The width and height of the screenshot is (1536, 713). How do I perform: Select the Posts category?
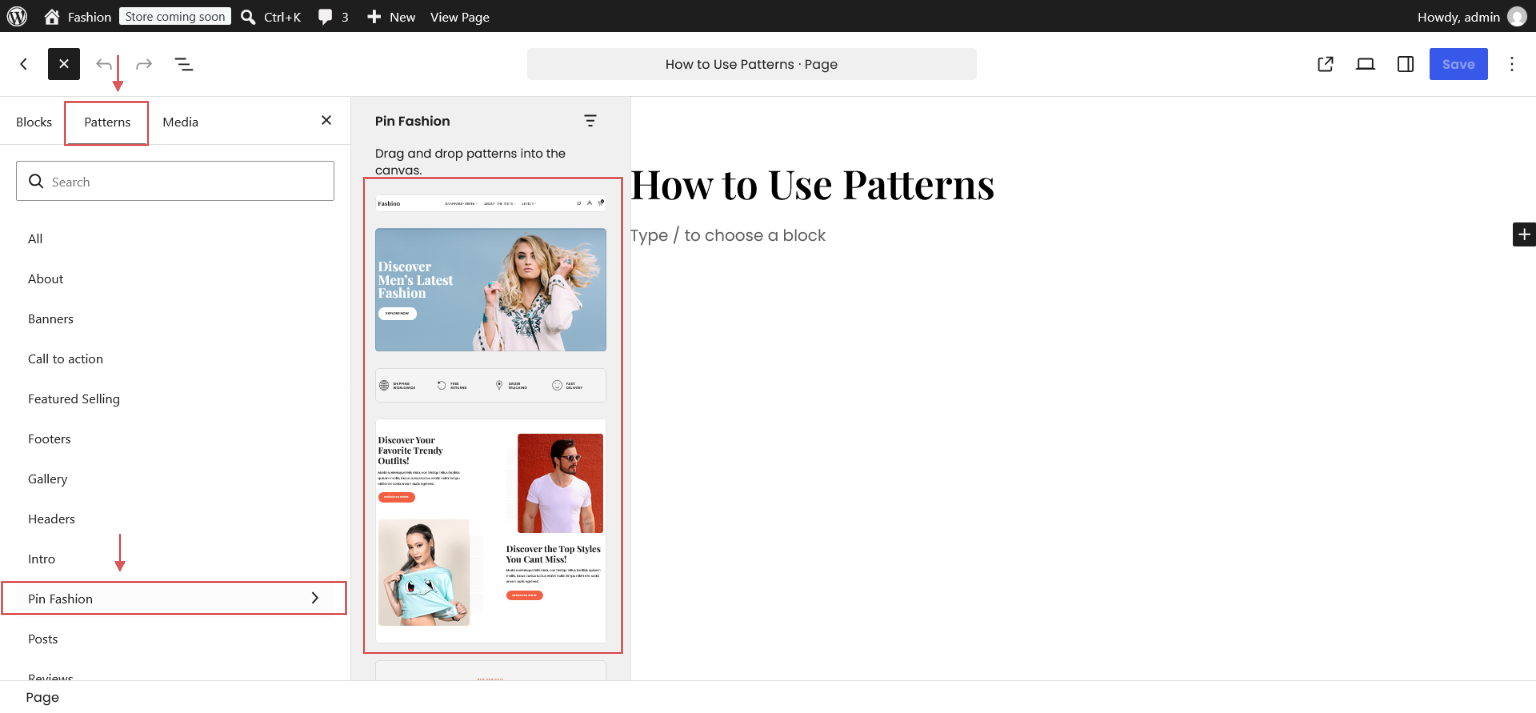pyautogui.click(x=175, y=639)
